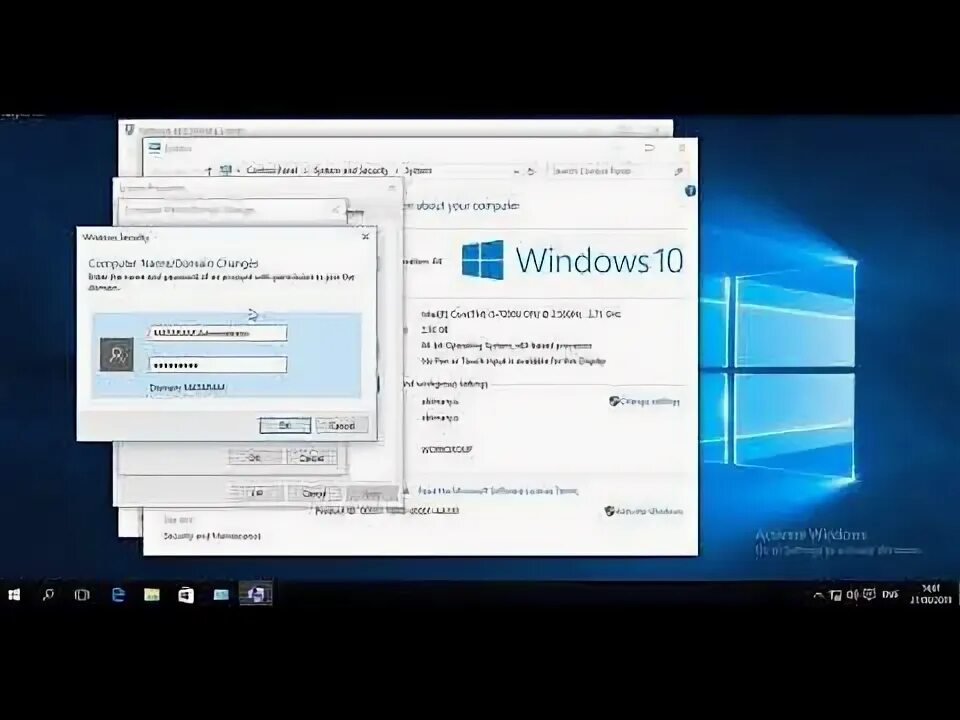960x720 pixels.
Task: Open taskbar search
Action: coord(48,594)
